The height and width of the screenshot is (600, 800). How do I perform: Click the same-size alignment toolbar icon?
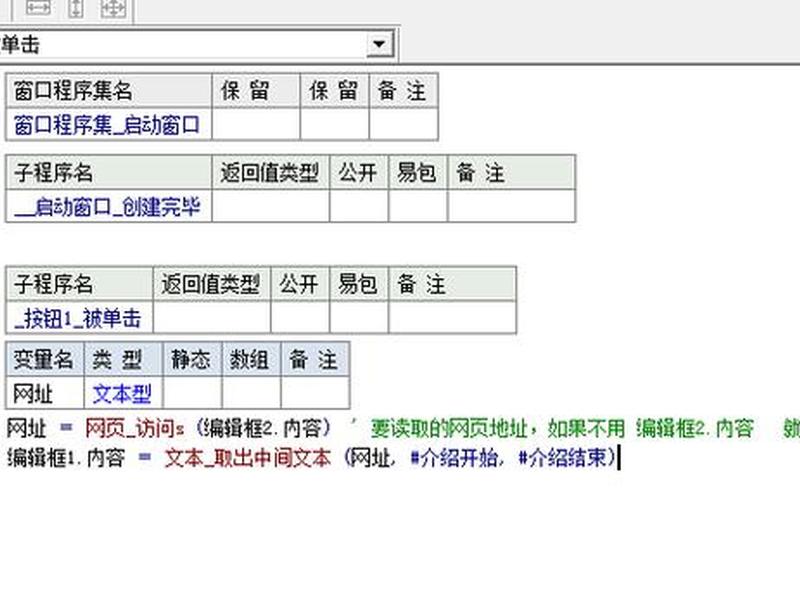(x=113, y=8)
